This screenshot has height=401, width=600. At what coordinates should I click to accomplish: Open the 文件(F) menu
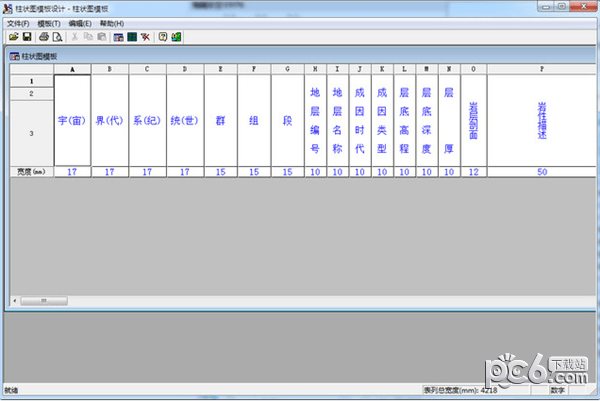click(19, 23)
